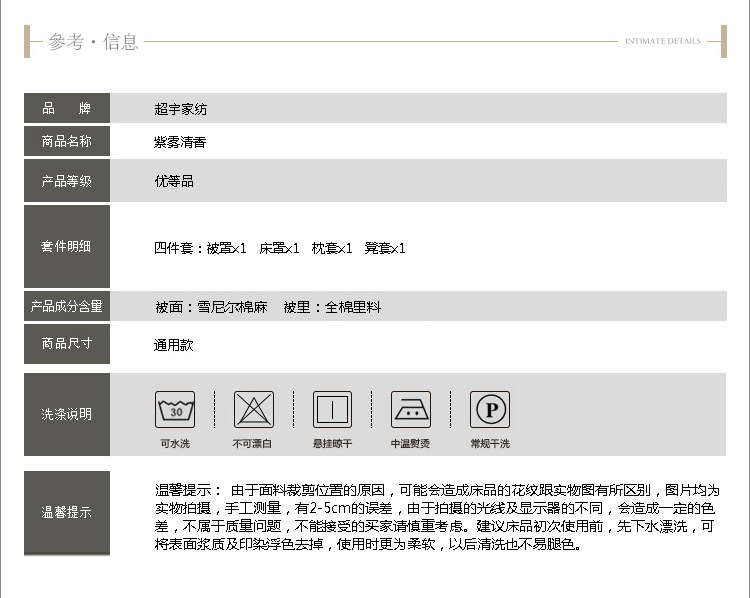750x598 pixels.
Task: Click the 常规干洗 caption
Action: [490, 443]
